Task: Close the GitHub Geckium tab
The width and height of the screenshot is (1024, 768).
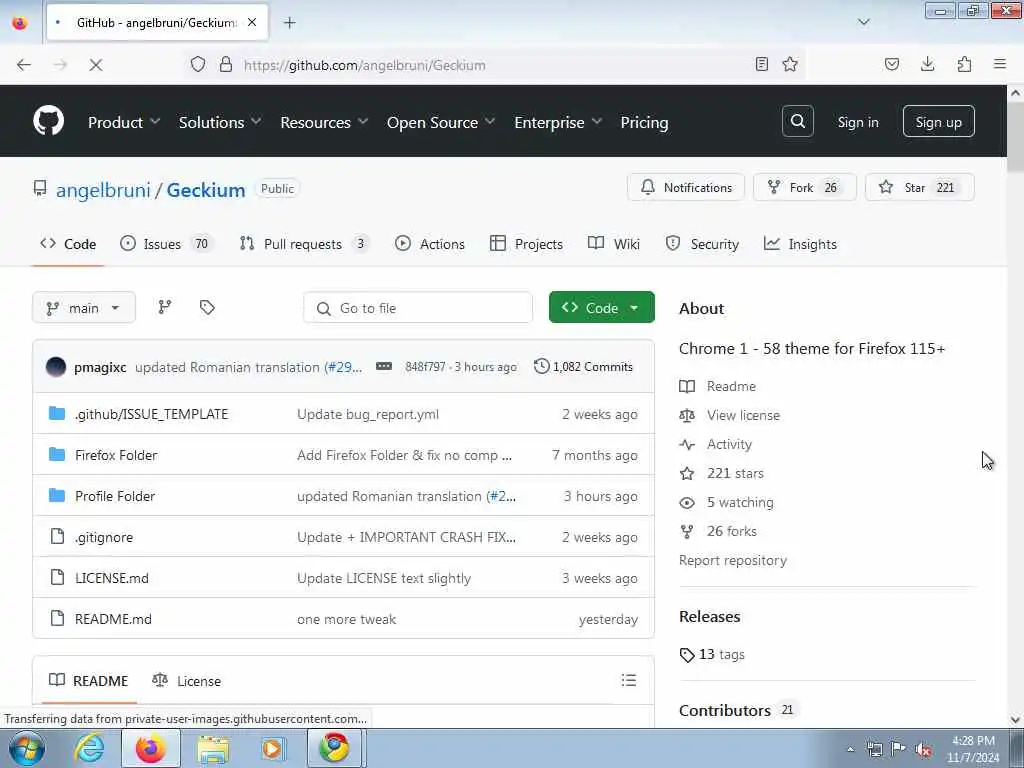Action: tap(252, 22)
